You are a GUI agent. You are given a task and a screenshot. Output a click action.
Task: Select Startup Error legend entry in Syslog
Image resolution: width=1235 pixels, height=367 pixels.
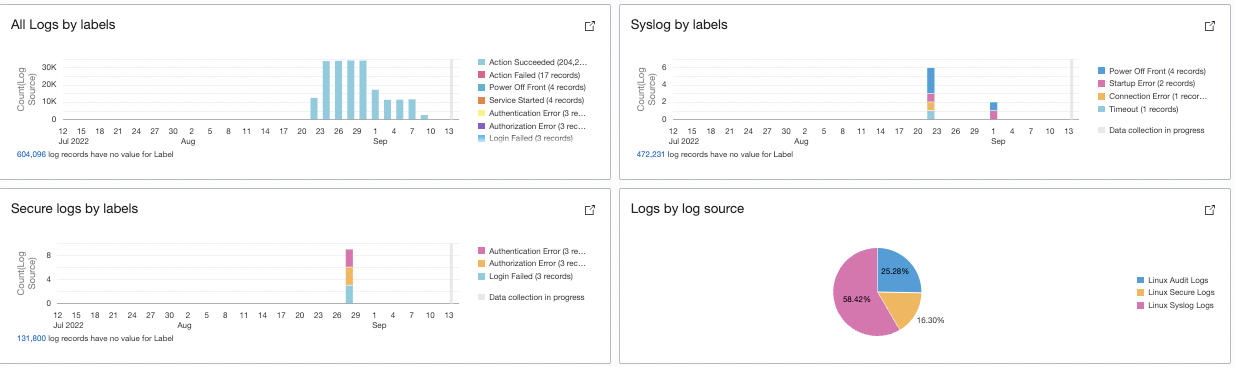coord(1148,84)
